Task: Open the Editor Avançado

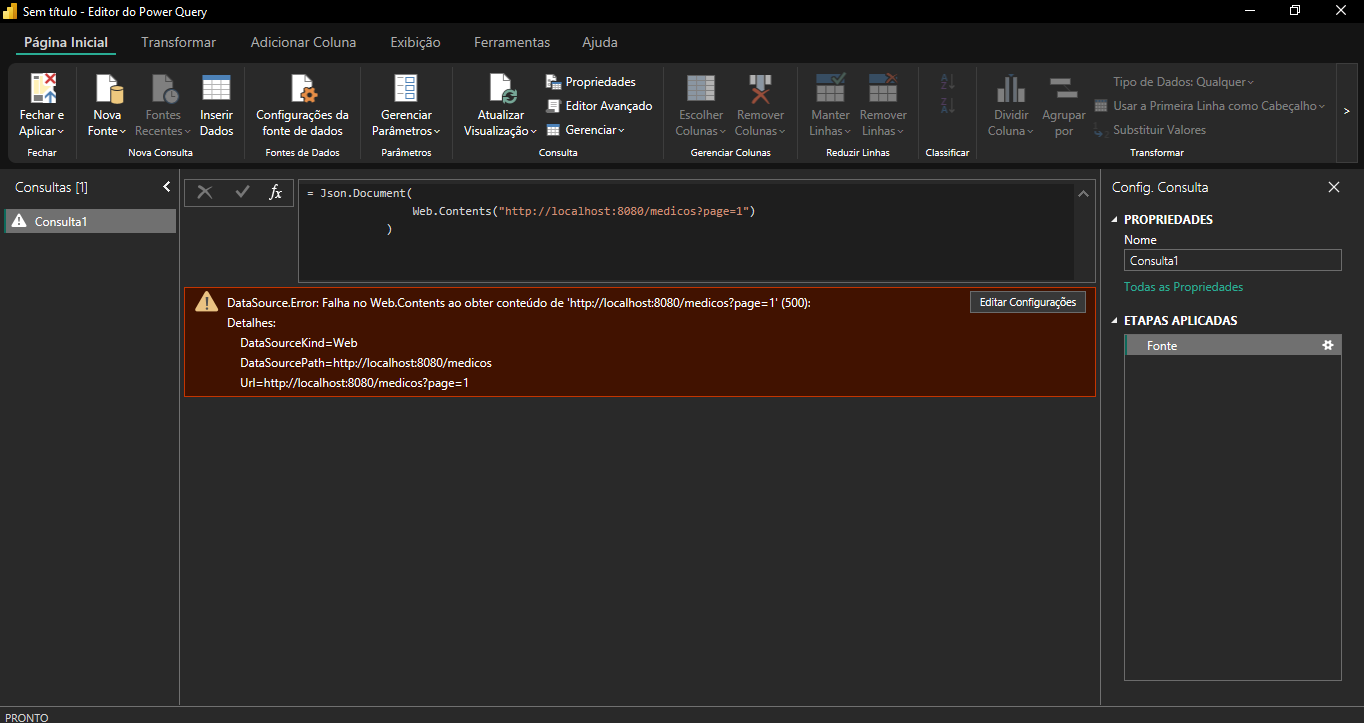Action: (x=600, y=106)
